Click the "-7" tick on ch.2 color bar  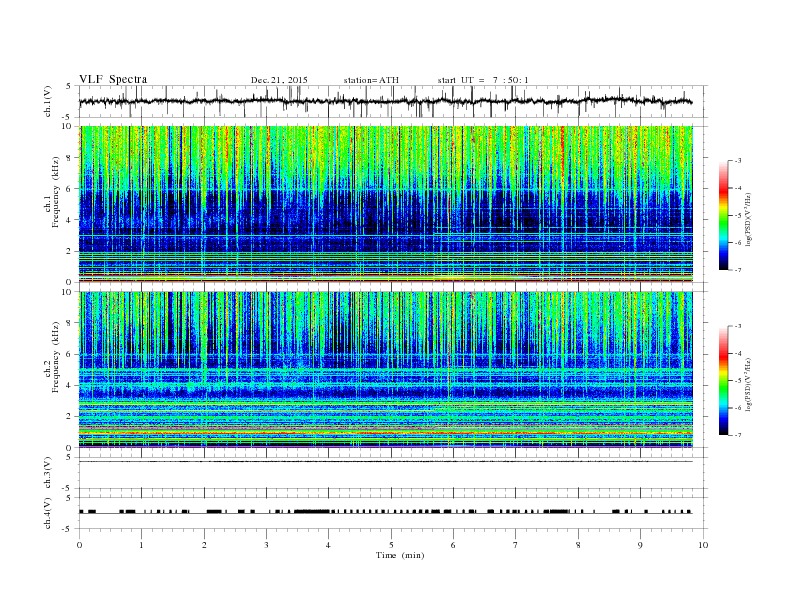[738, 435]
